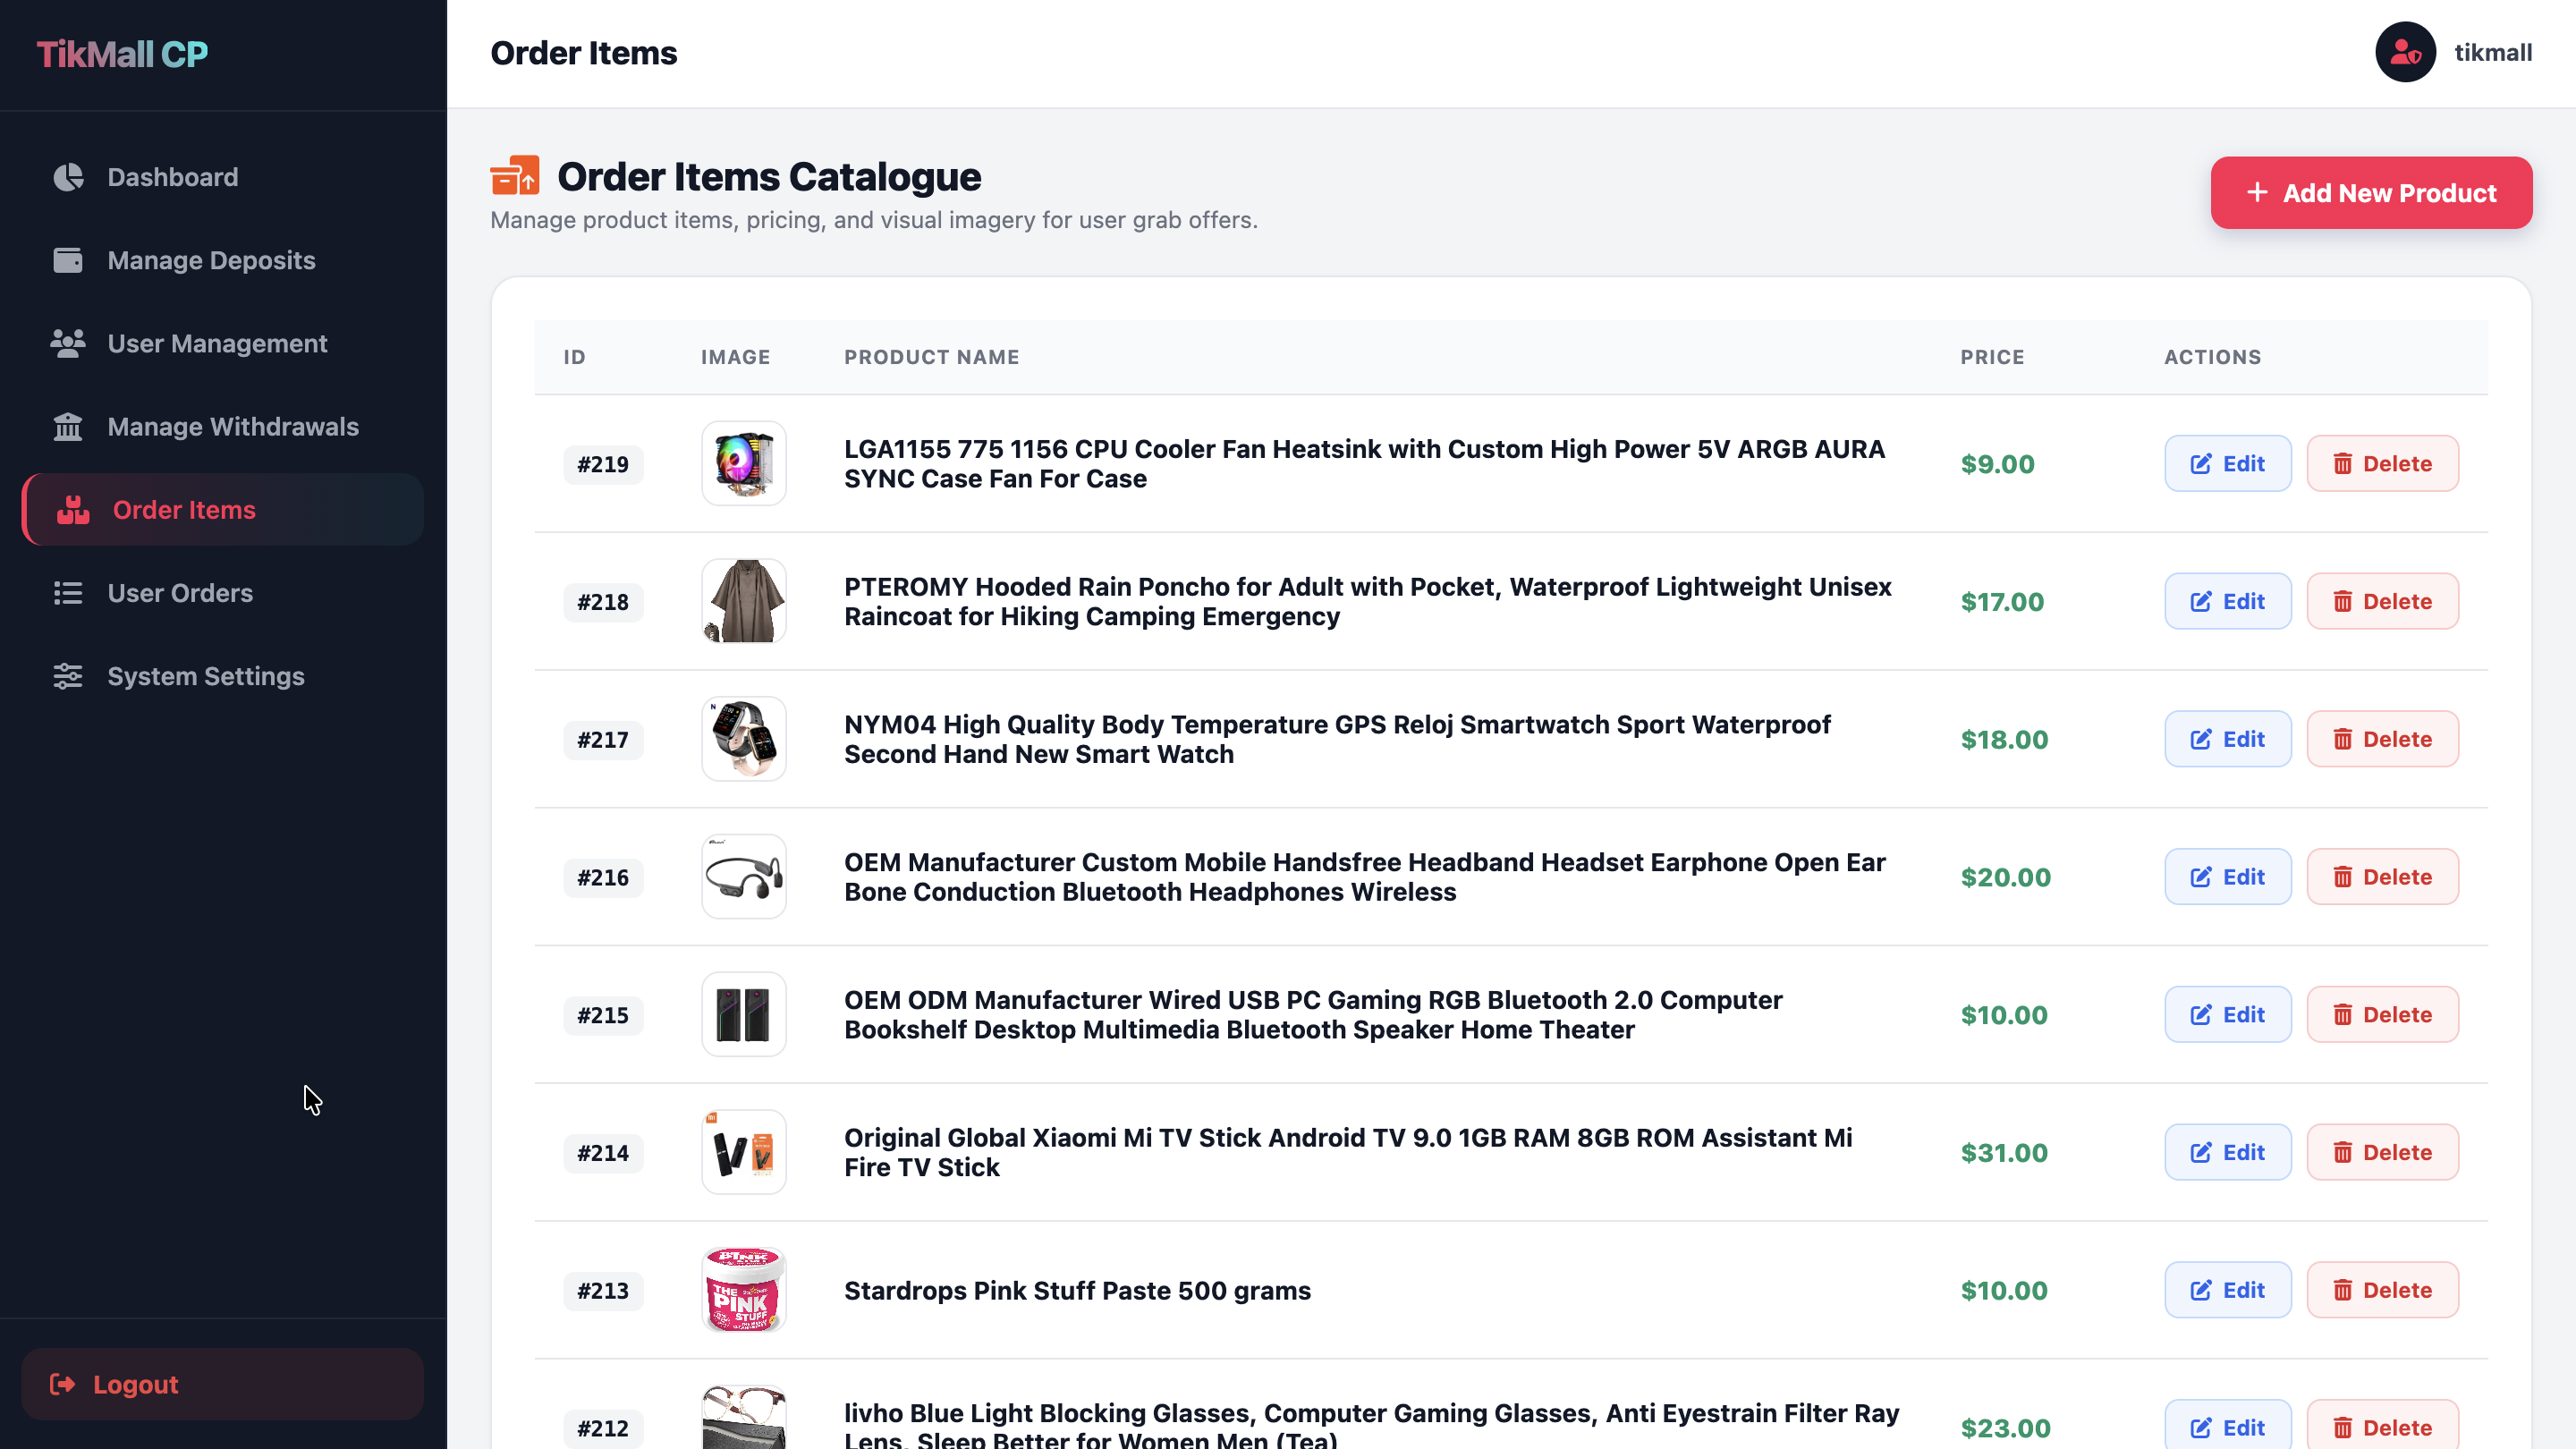Navigate to Manage Withdrawals
The height and width of the screenshot is (1449, 2576).
pos(223,426)
